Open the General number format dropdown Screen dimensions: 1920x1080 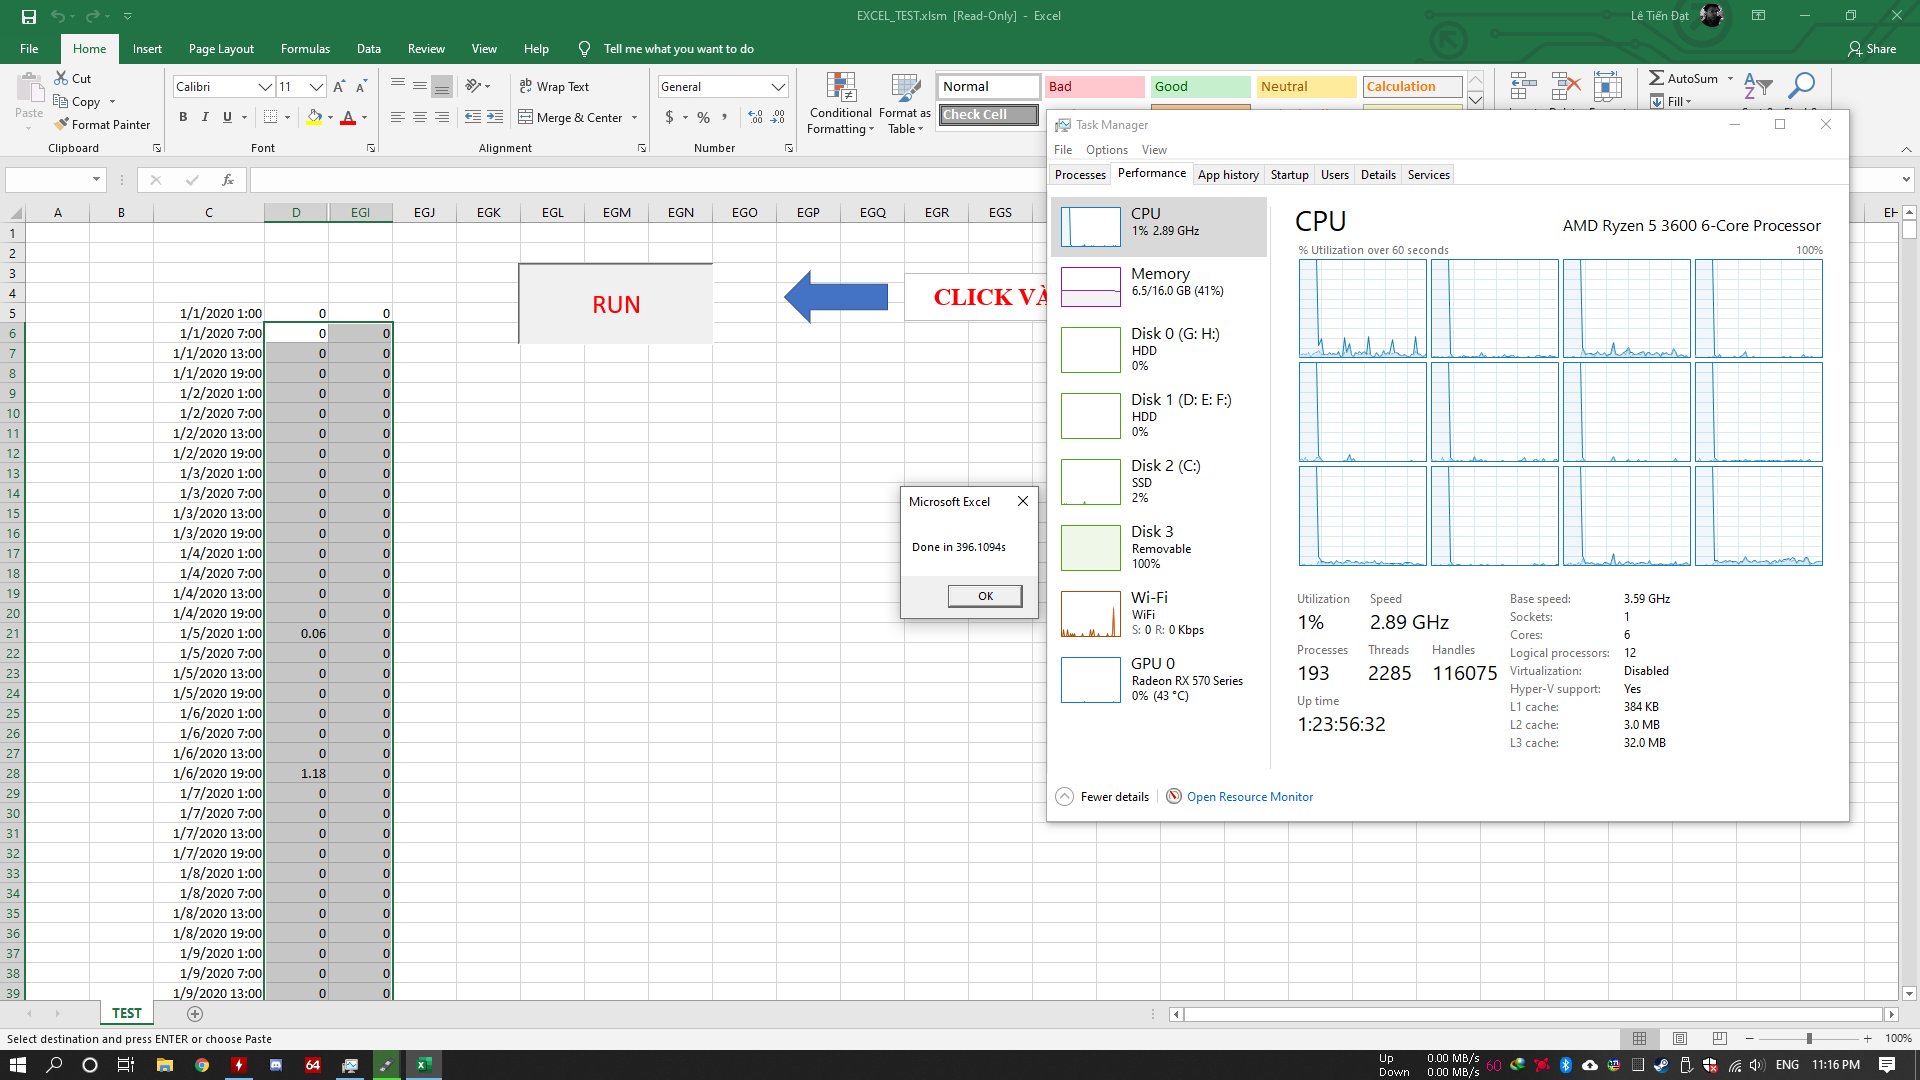tap(778, 87)
